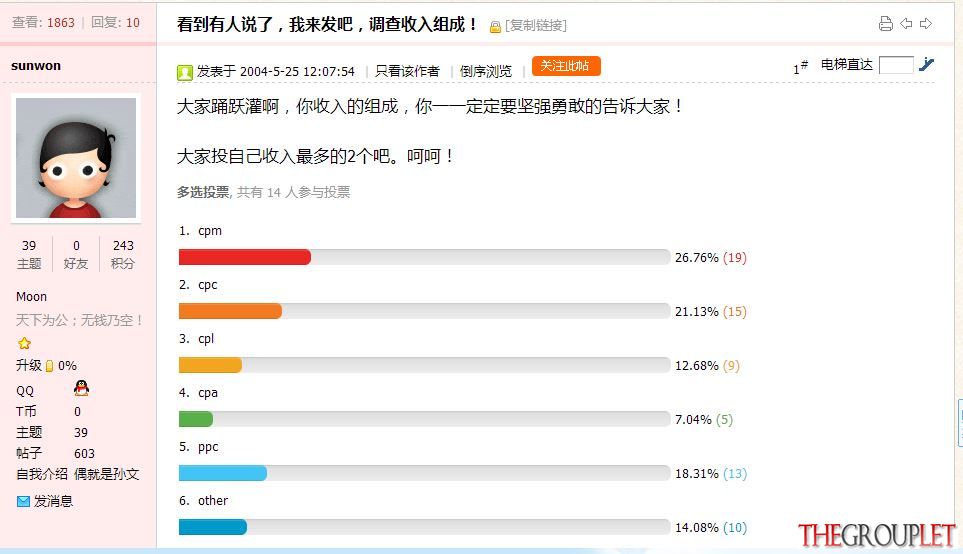Viewport: 963px width, 554px height.
Task: Click the elevator jump icon
Action: coord(926,64)
